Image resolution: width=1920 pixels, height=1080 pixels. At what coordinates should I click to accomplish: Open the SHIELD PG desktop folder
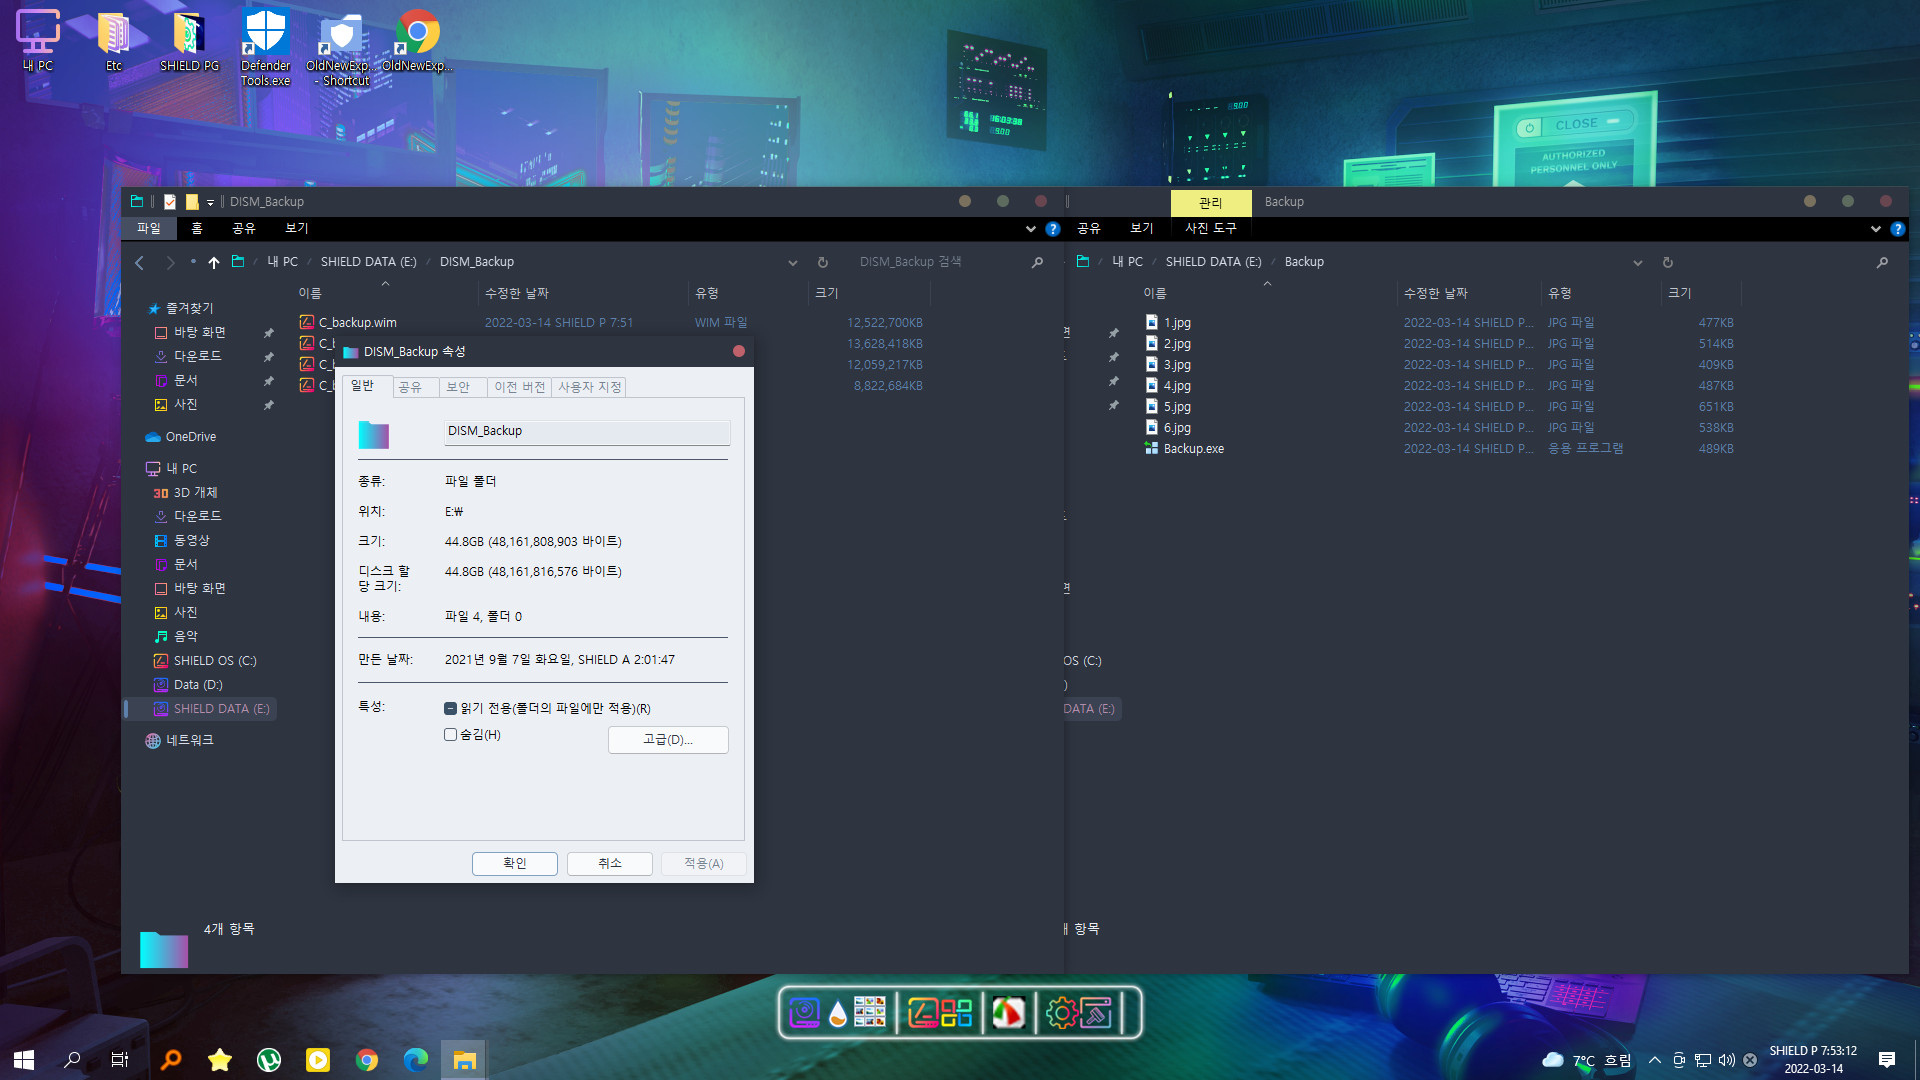[189, 41]
